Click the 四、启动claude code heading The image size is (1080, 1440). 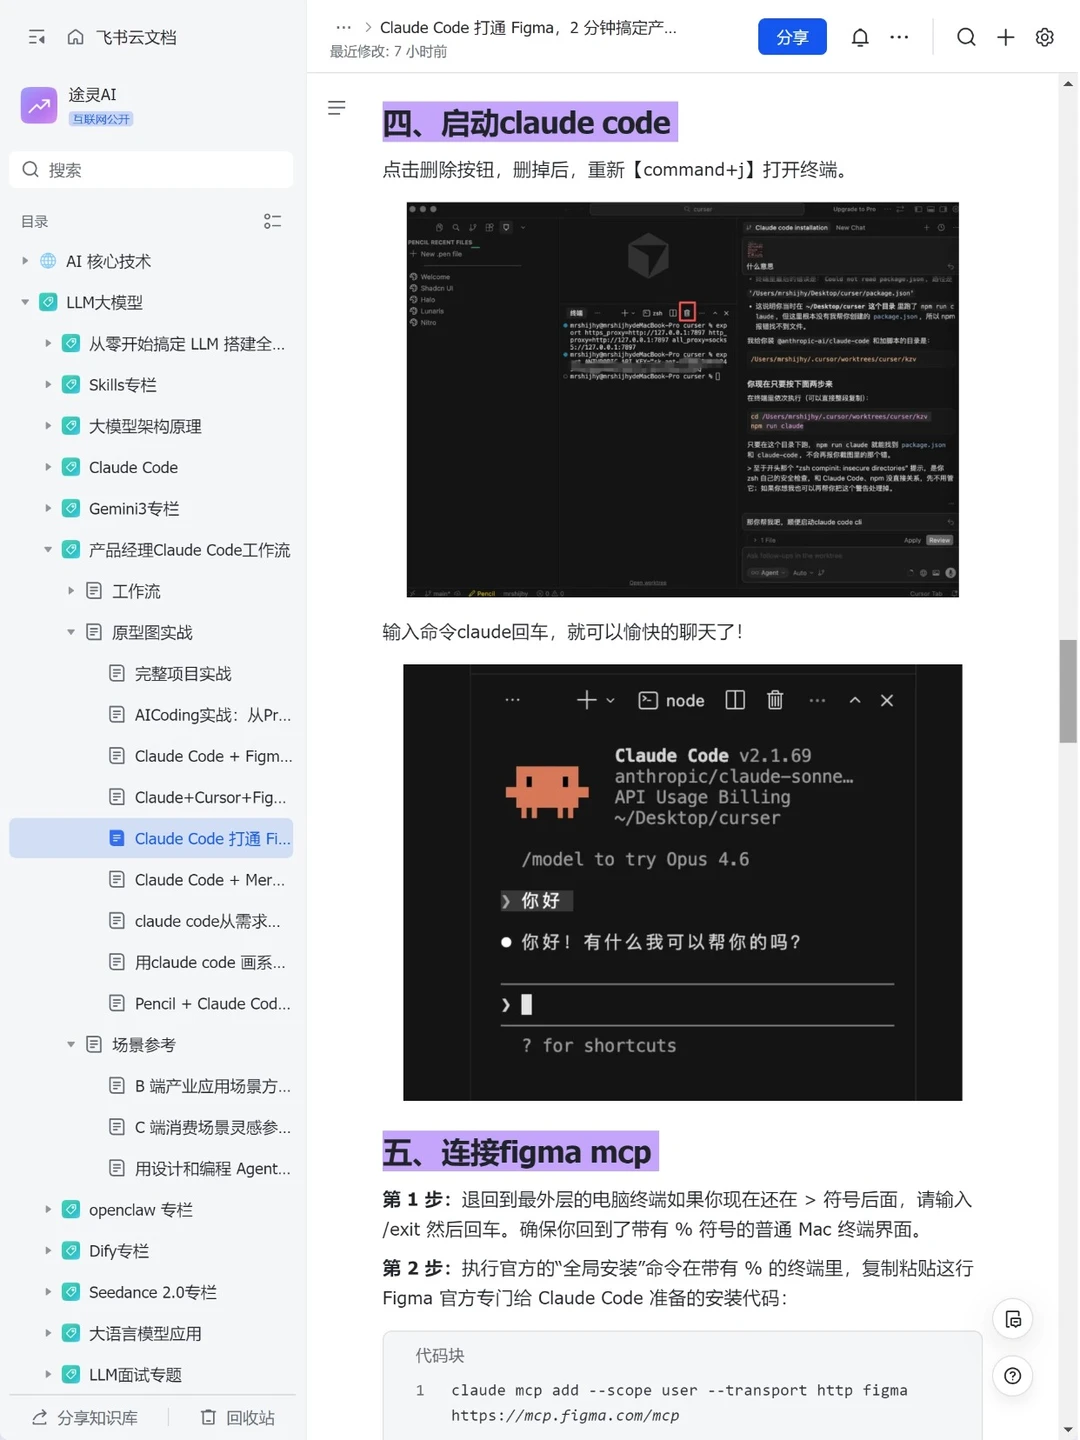pyautogui.click(x=529, y=122)
